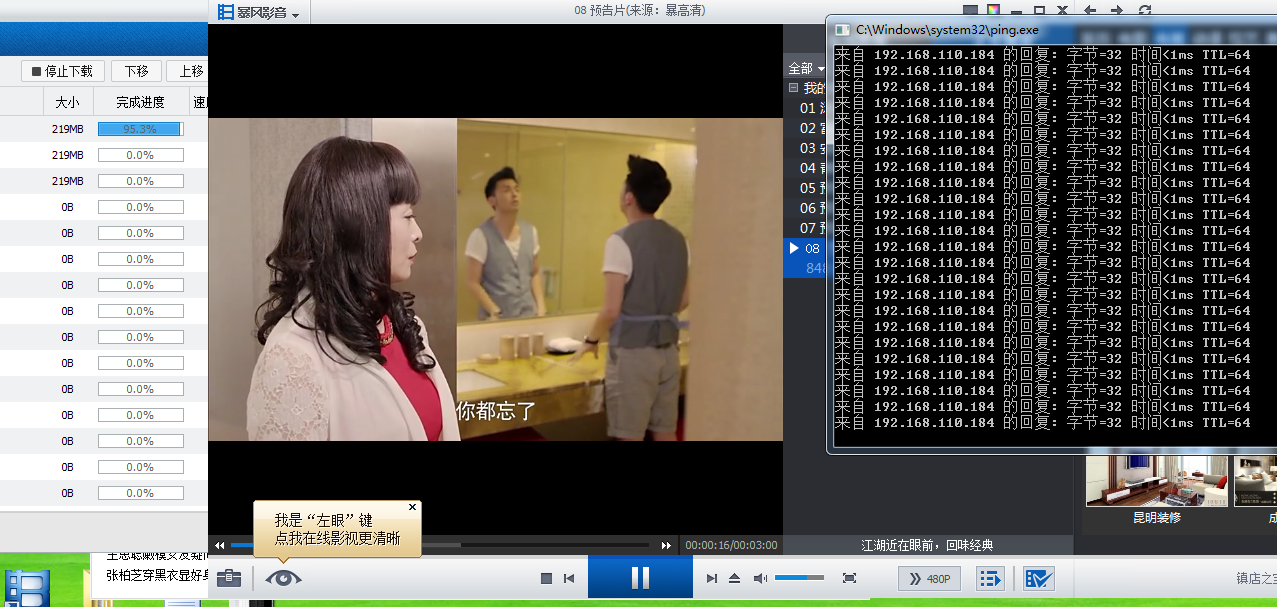Adjust the volume slider

point(799,577)
